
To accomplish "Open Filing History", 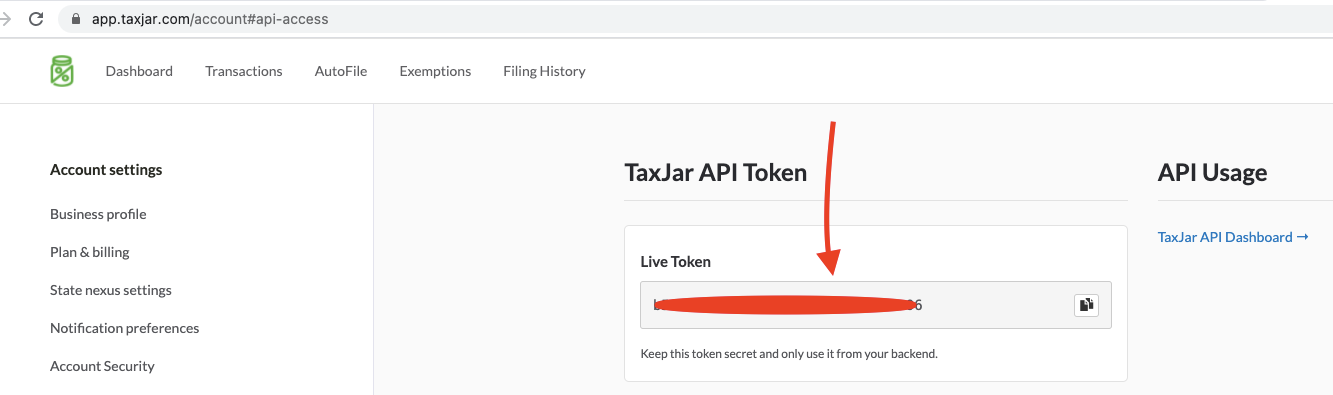I will (x=544, y=71).
